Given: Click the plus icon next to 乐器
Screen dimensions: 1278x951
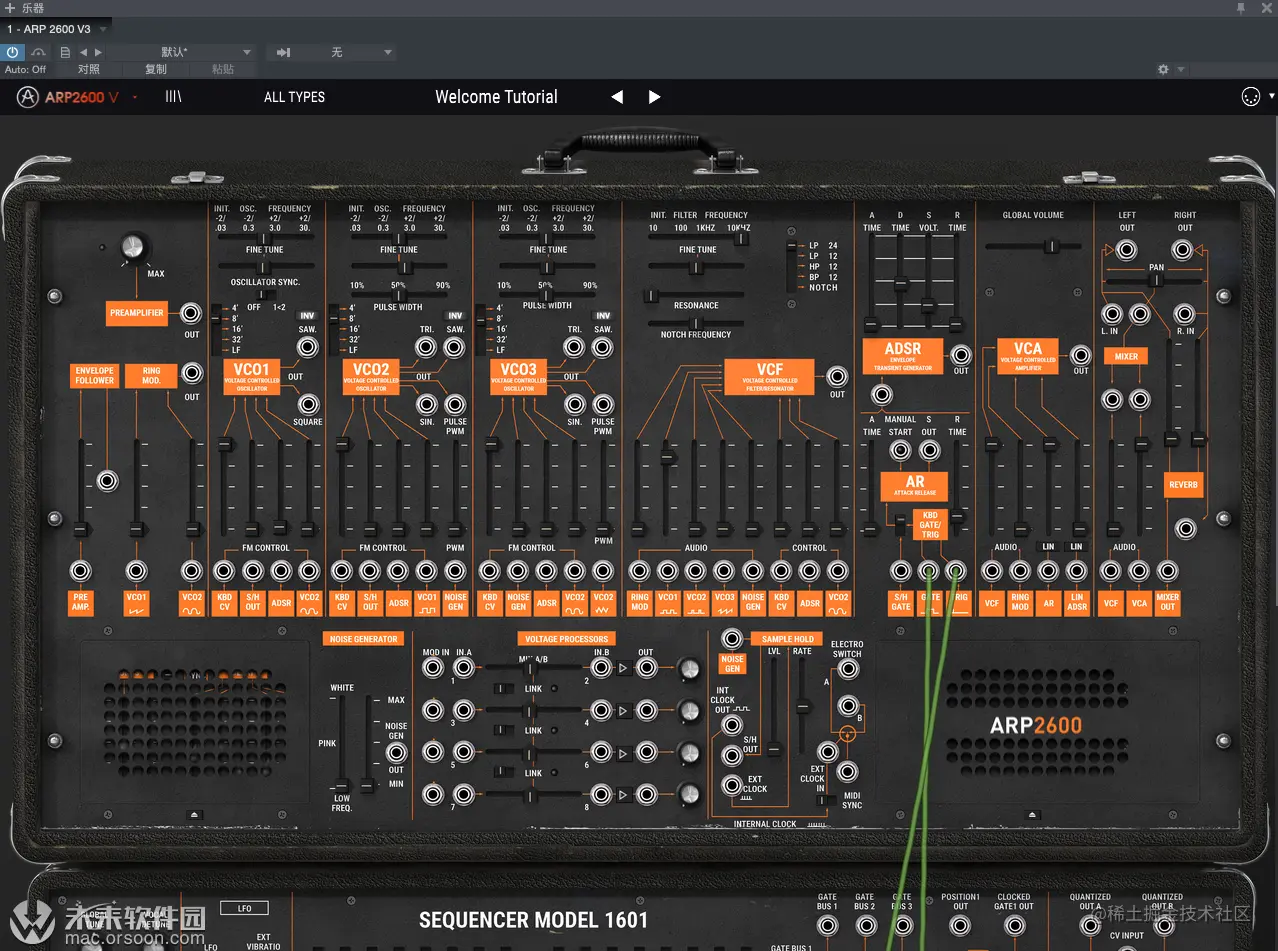Looking at the screenshot, I should coord(10,8).
